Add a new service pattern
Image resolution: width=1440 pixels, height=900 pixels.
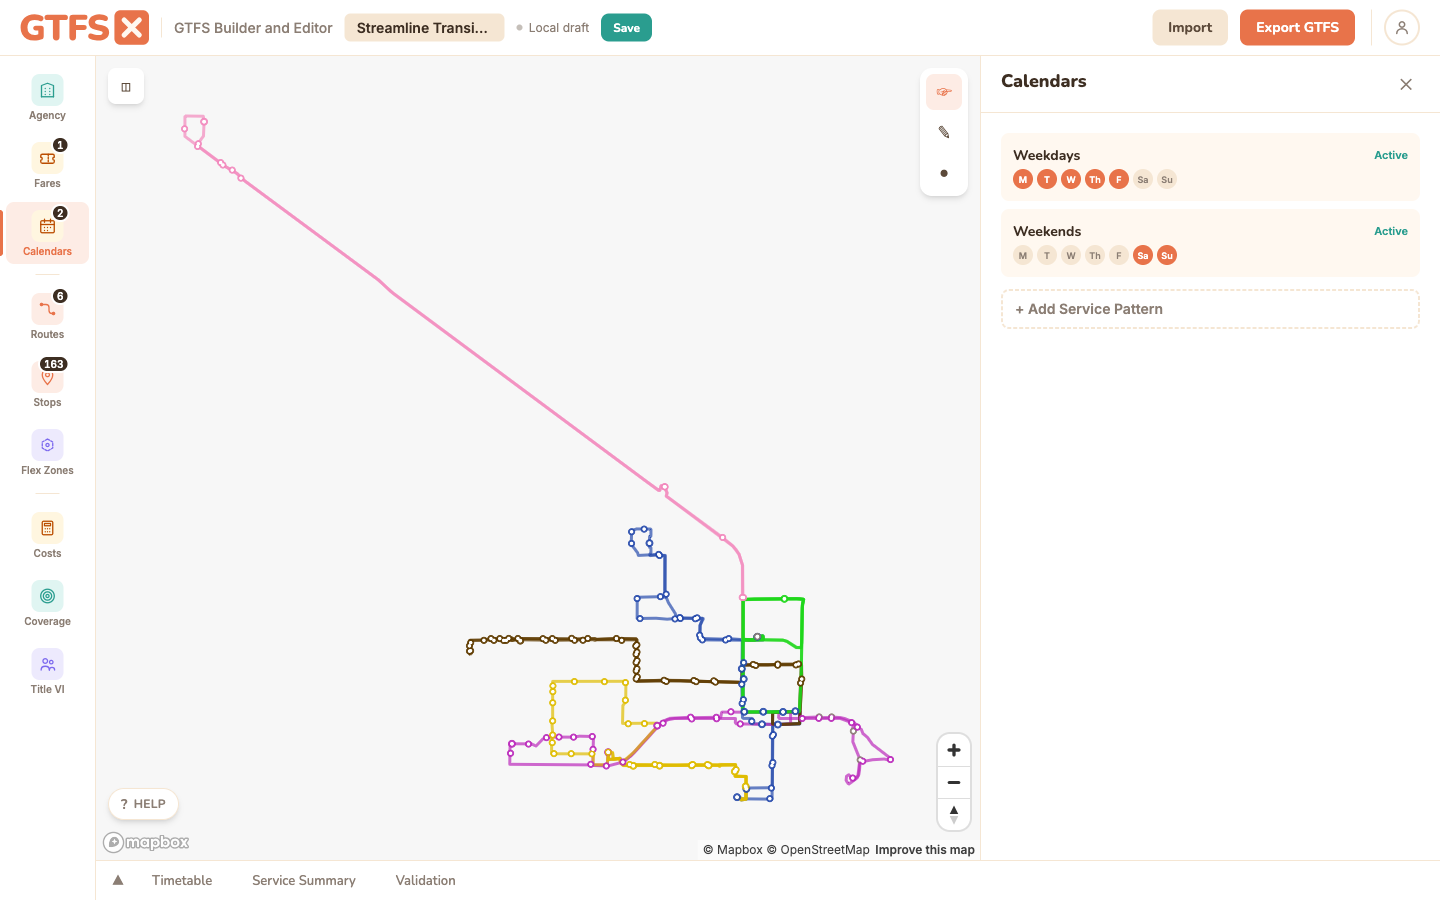pos(1210,309)
